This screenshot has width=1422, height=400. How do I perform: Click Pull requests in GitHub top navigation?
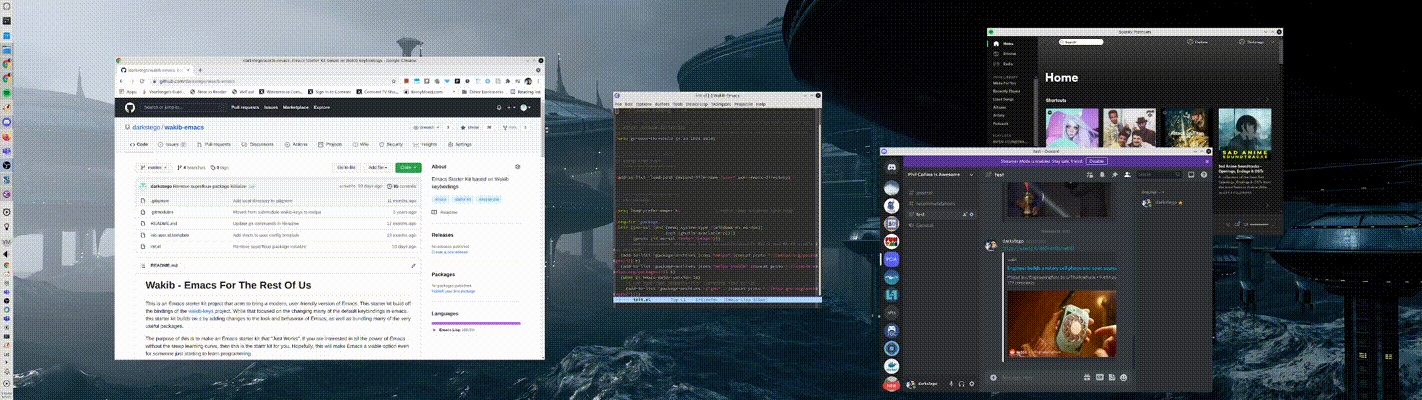[245, 107]
